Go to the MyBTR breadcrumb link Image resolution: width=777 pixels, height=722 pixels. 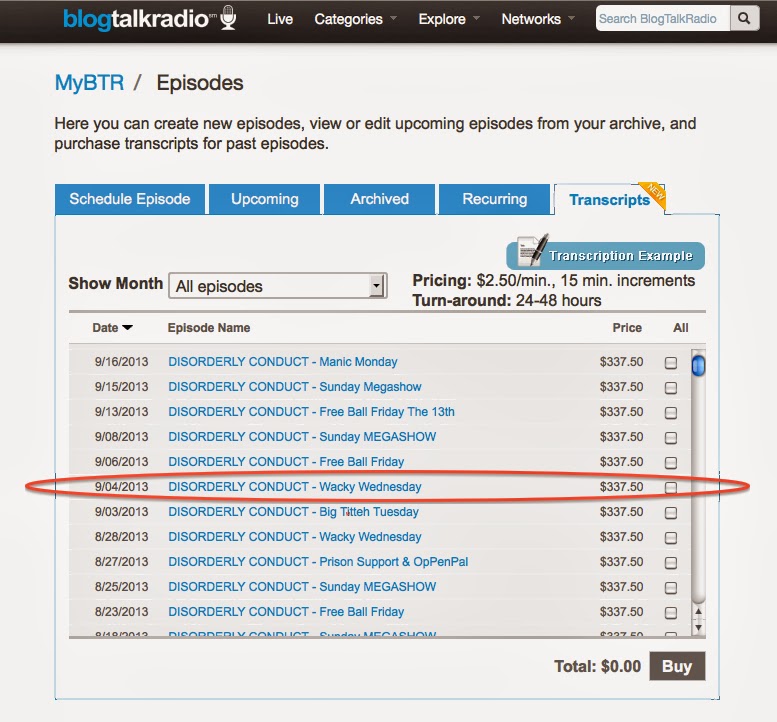click(89, 83)
